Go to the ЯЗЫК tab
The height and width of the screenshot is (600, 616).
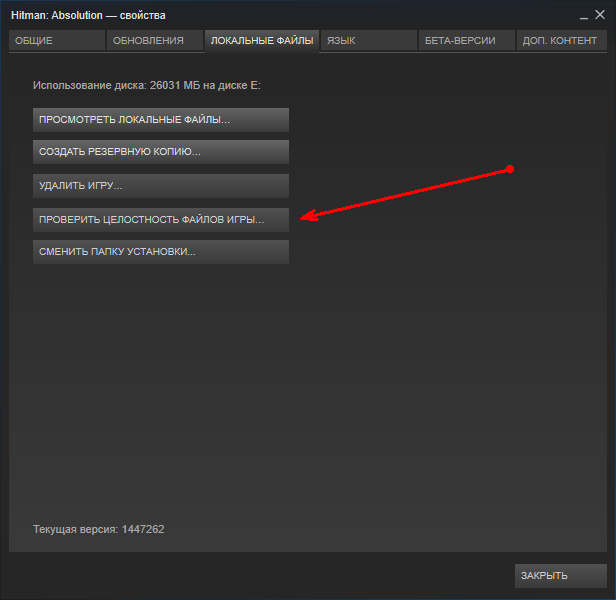click(x=368, y=40)
